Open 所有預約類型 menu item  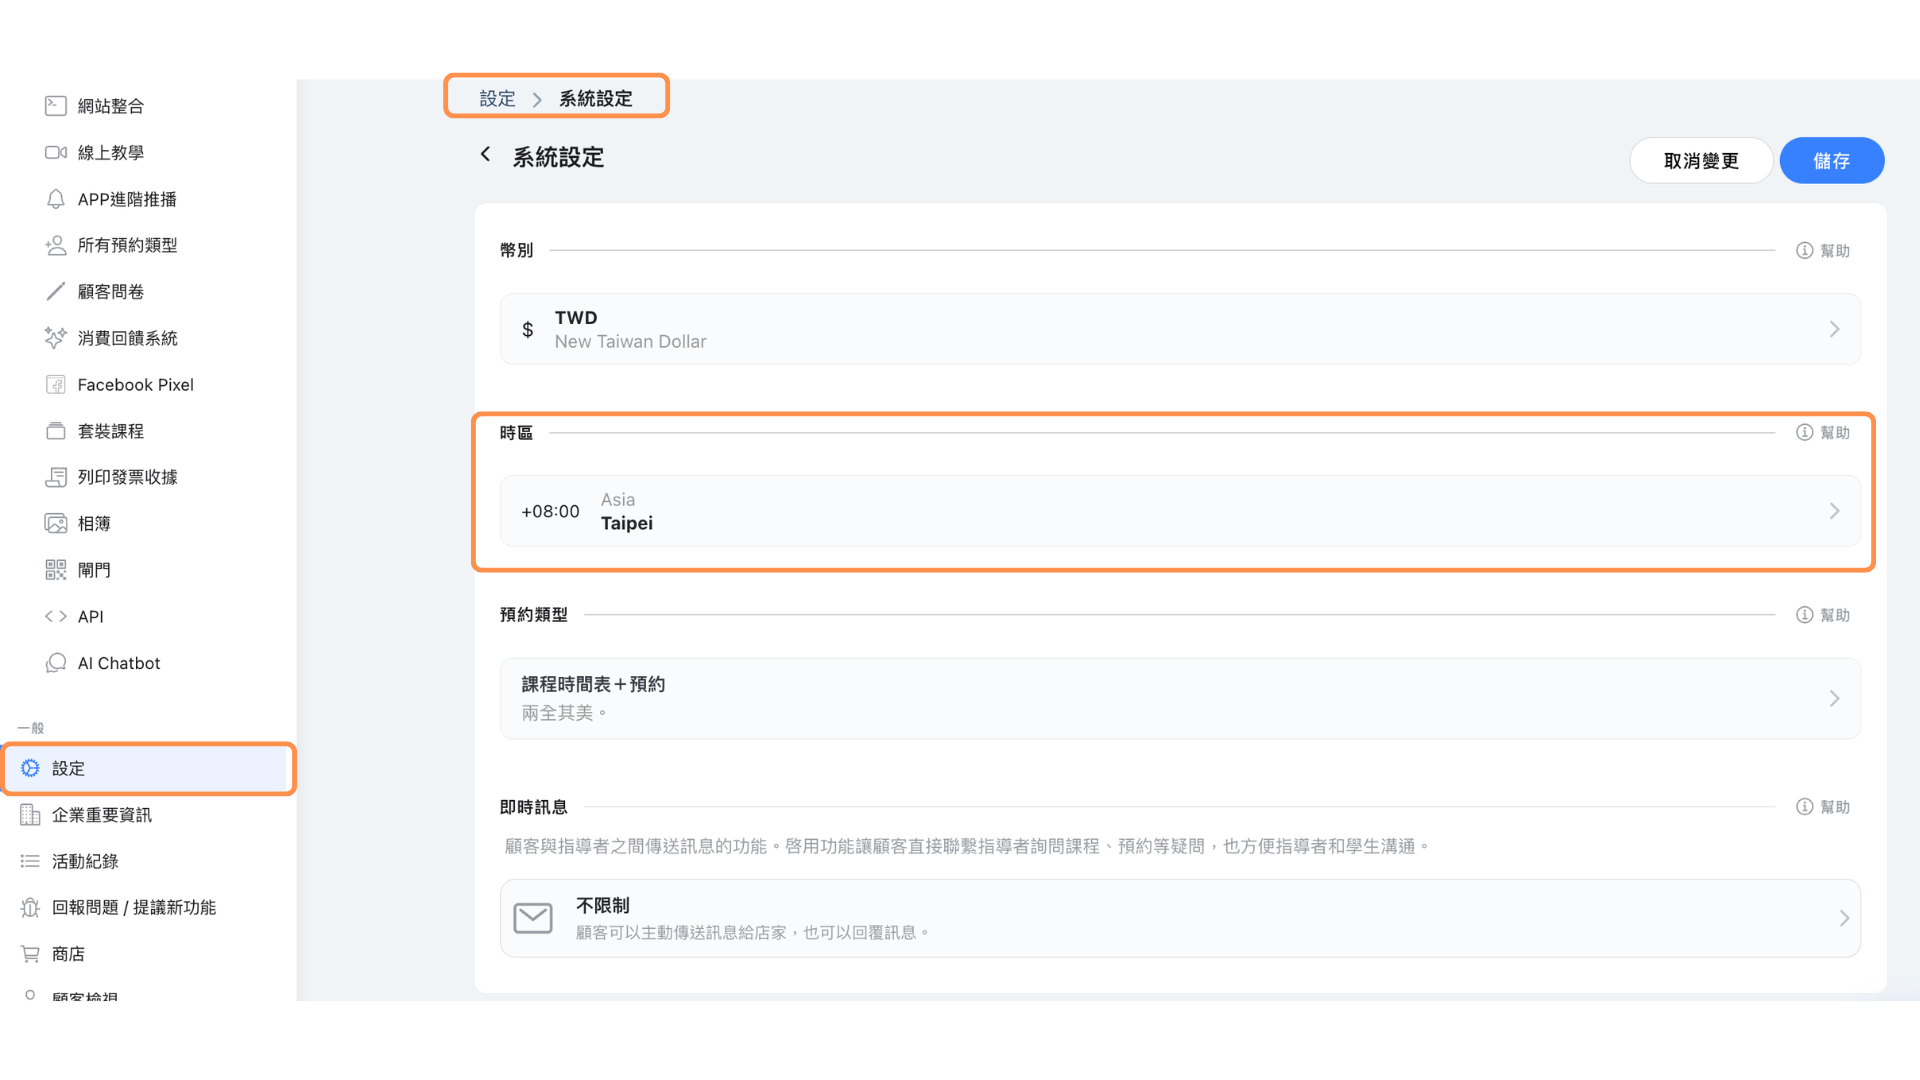127,245
